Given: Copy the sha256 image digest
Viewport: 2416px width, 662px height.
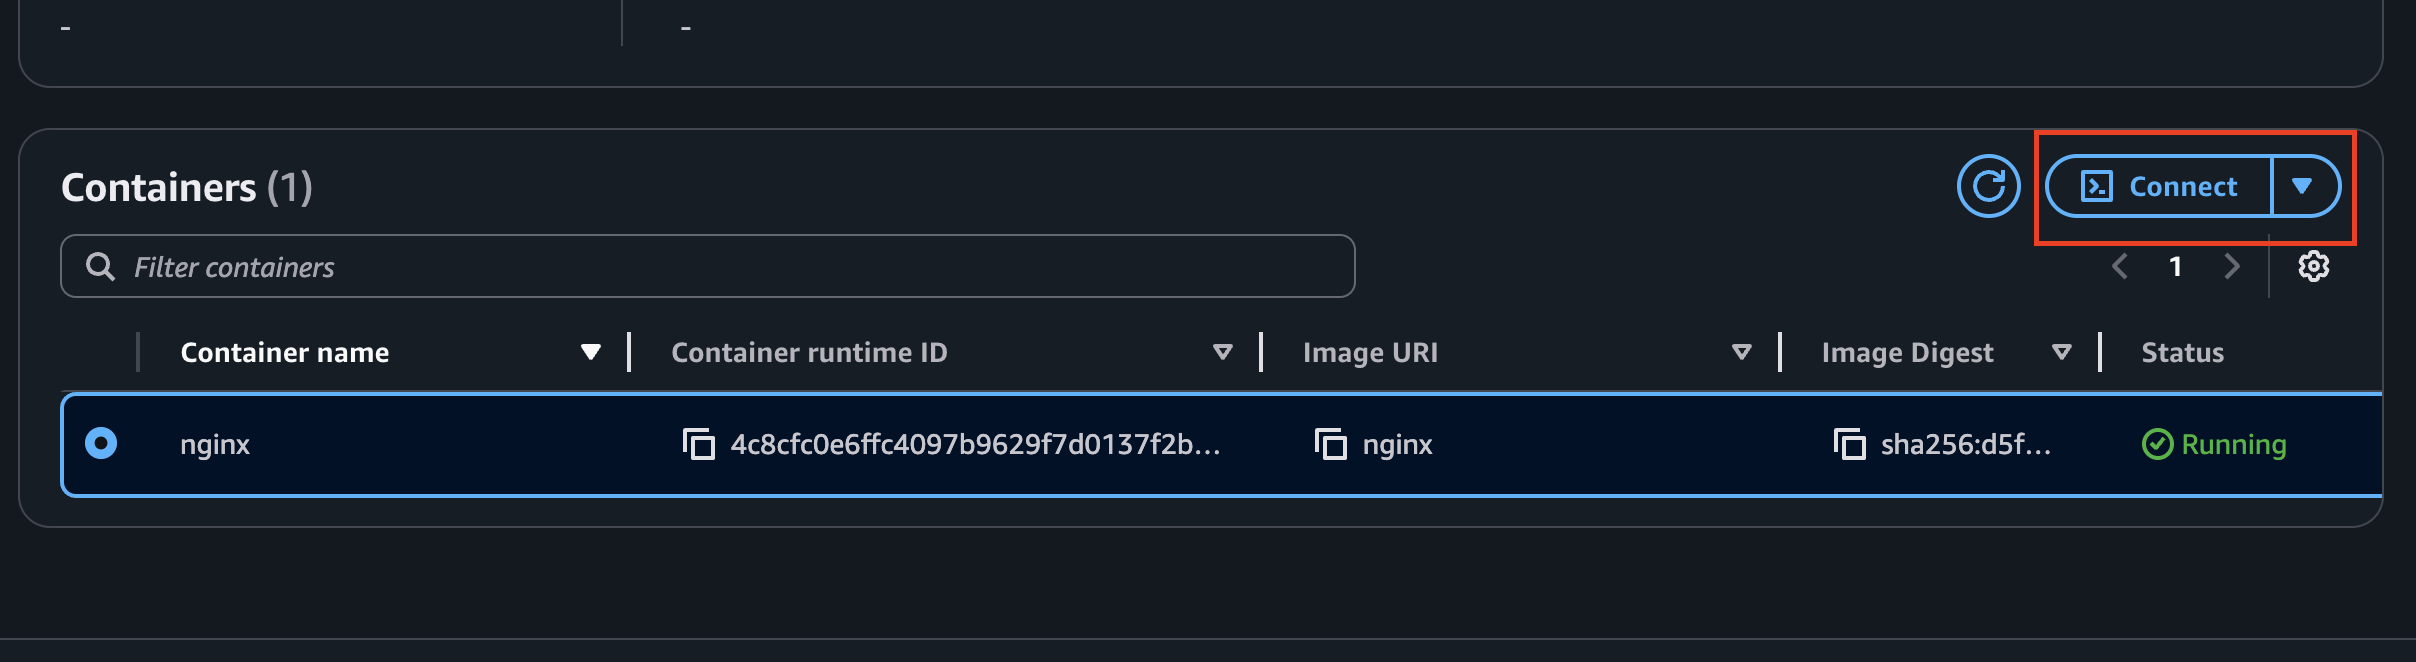Looking at the screenshot, I should pyautogui.click(x=1849, y=444).
